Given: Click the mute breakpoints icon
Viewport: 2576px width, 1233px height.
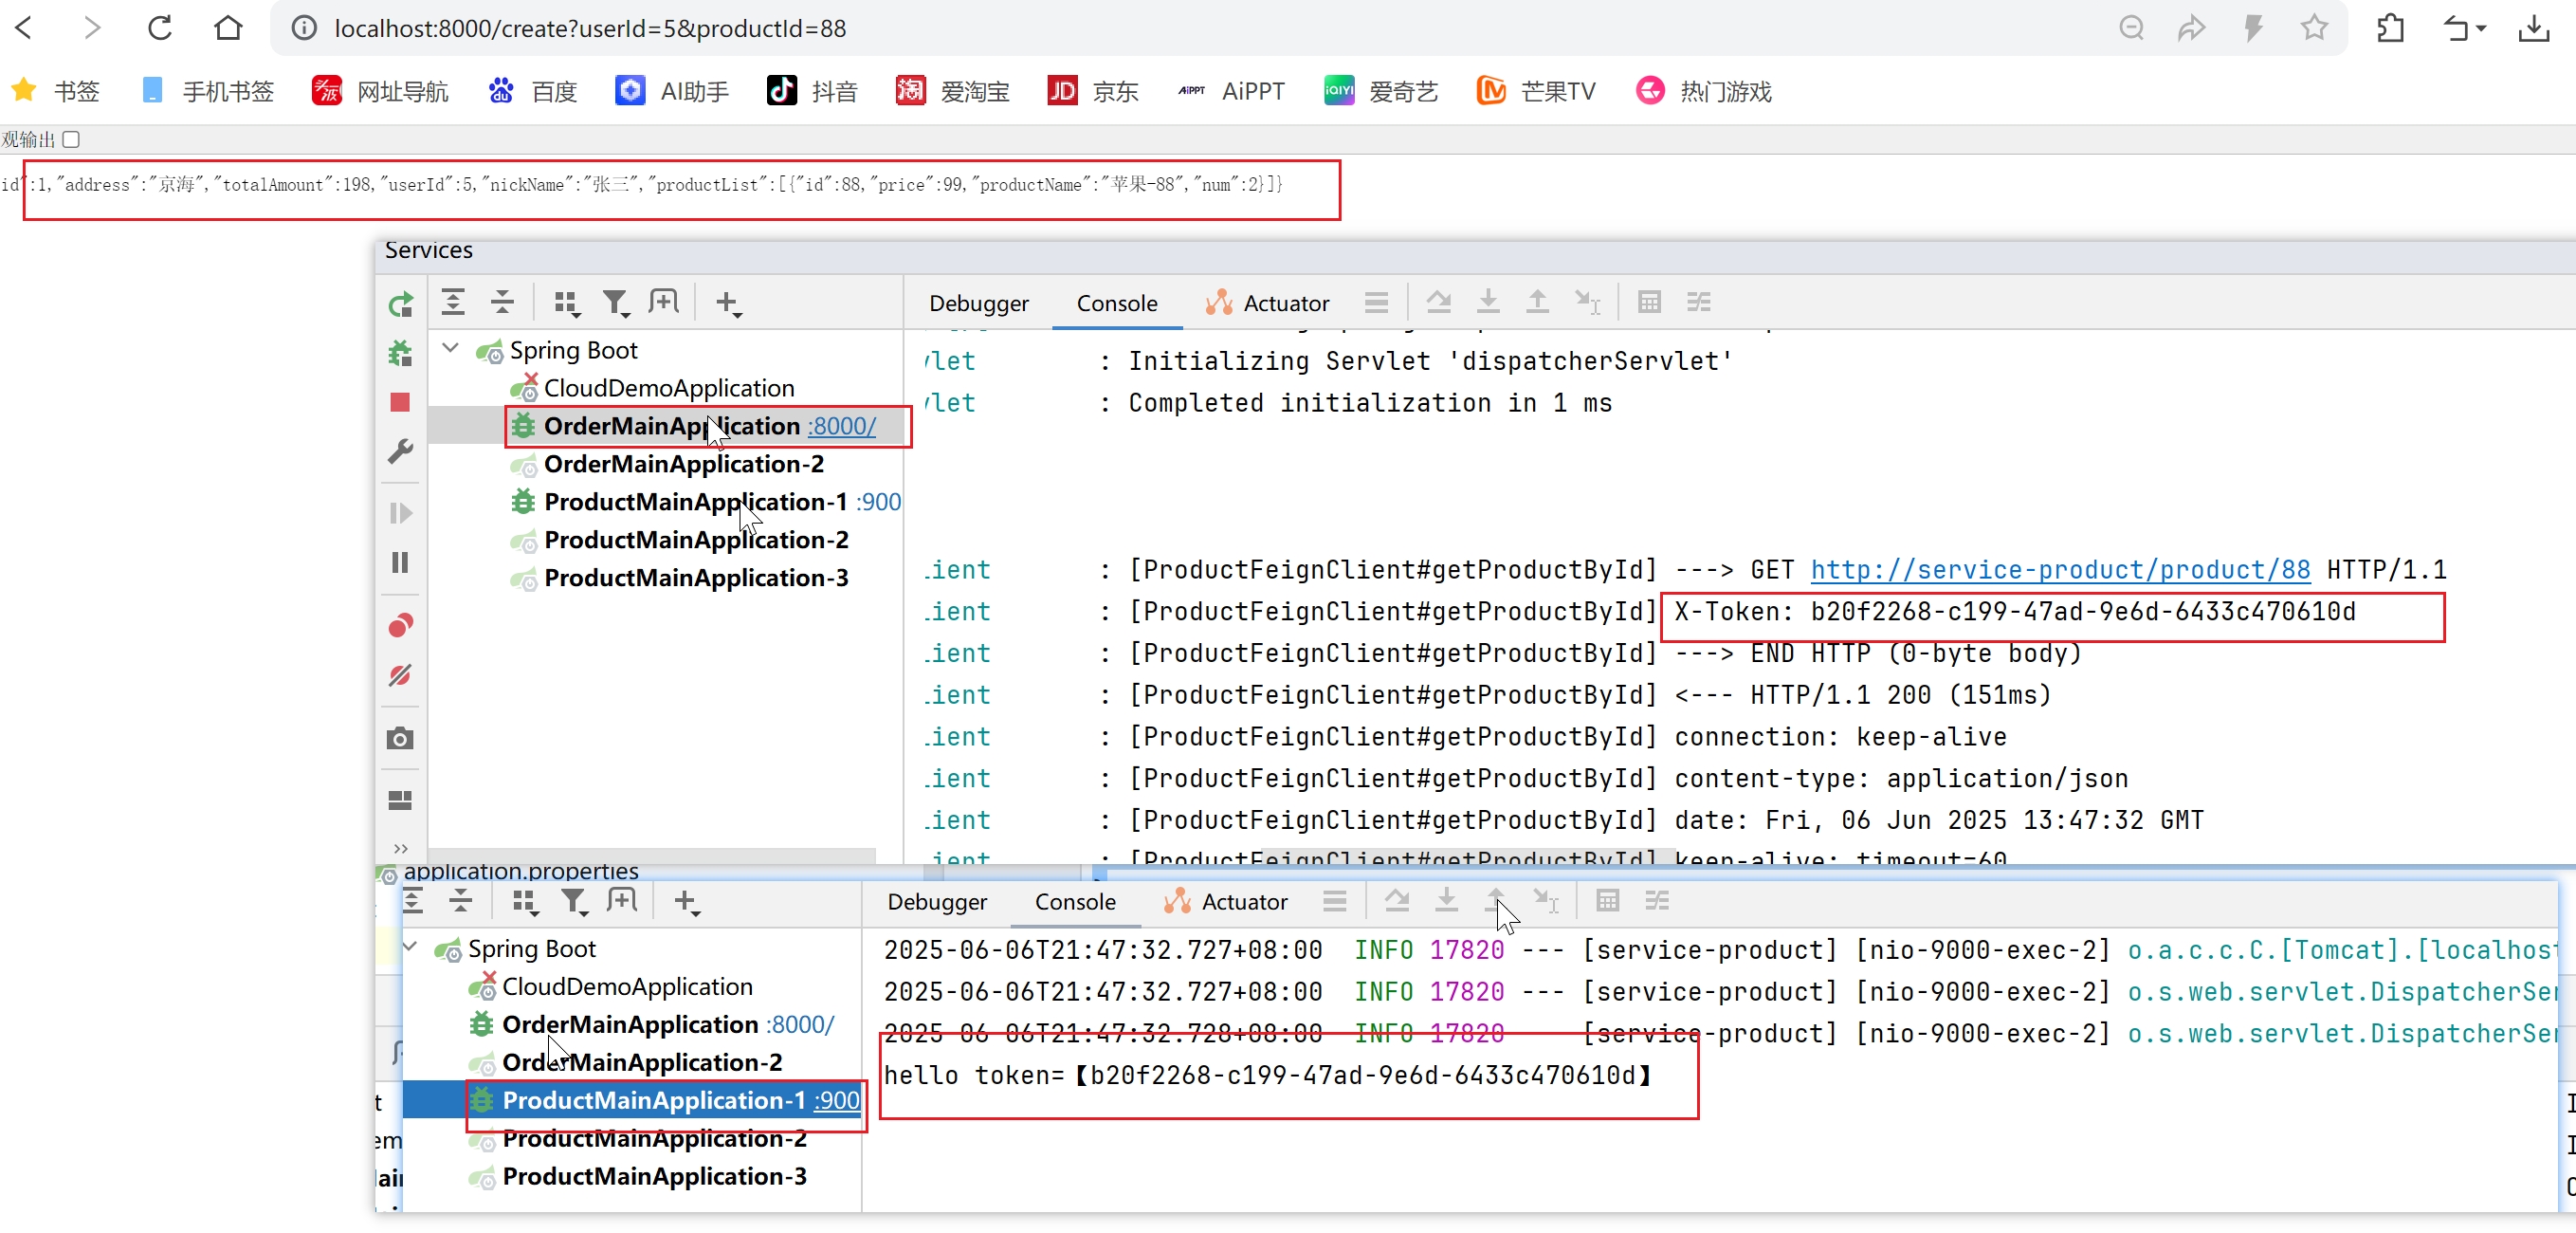Looking at the screenshot, I should tap(400, 675).
